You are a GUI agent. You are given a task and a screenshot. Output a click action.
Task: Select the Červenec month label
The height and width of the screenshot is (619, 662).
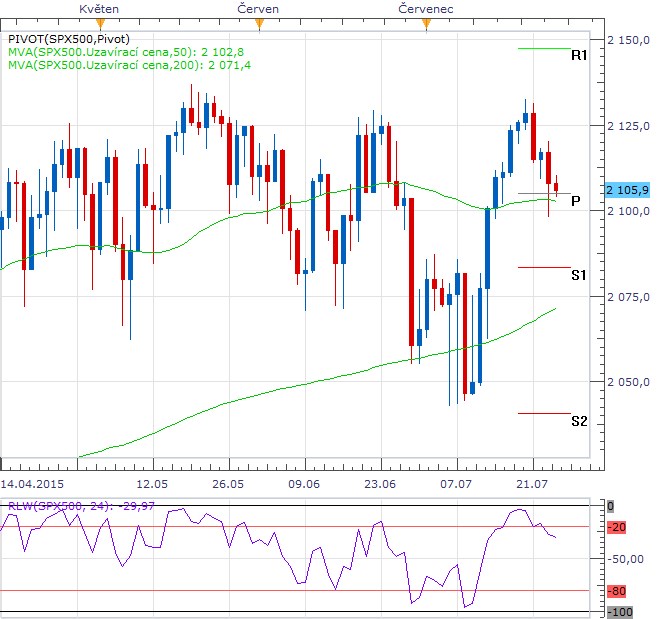tap(426, 9)
